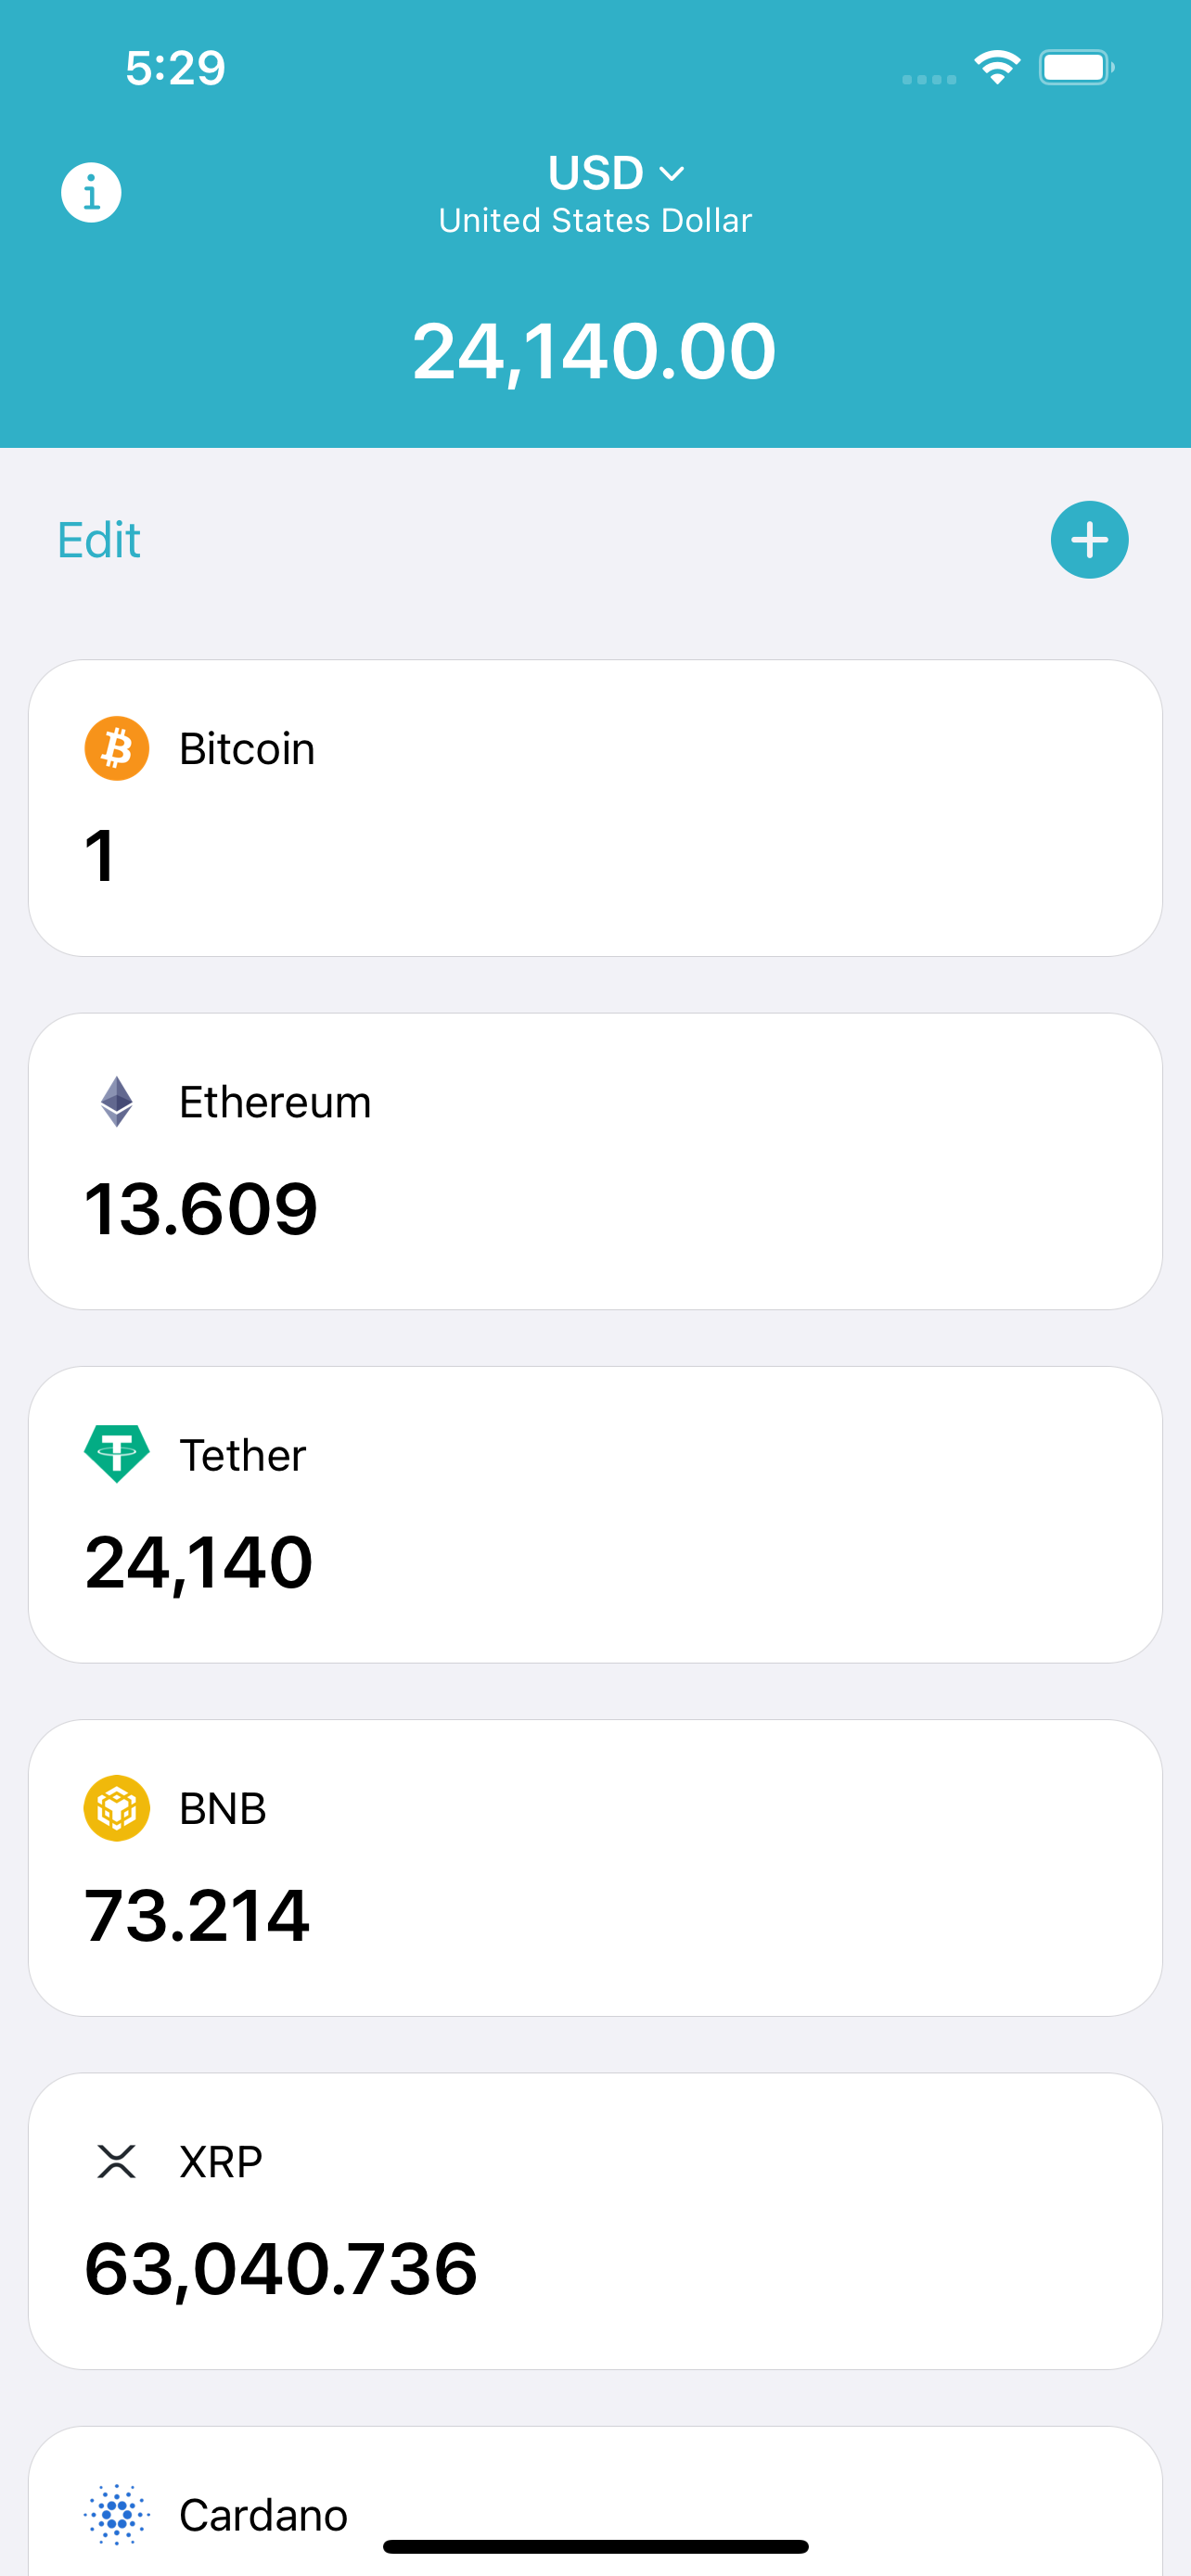Tap the Ethereum diamond icon
Screen dimensions: 1191x2576
(x=117, y=1101)
